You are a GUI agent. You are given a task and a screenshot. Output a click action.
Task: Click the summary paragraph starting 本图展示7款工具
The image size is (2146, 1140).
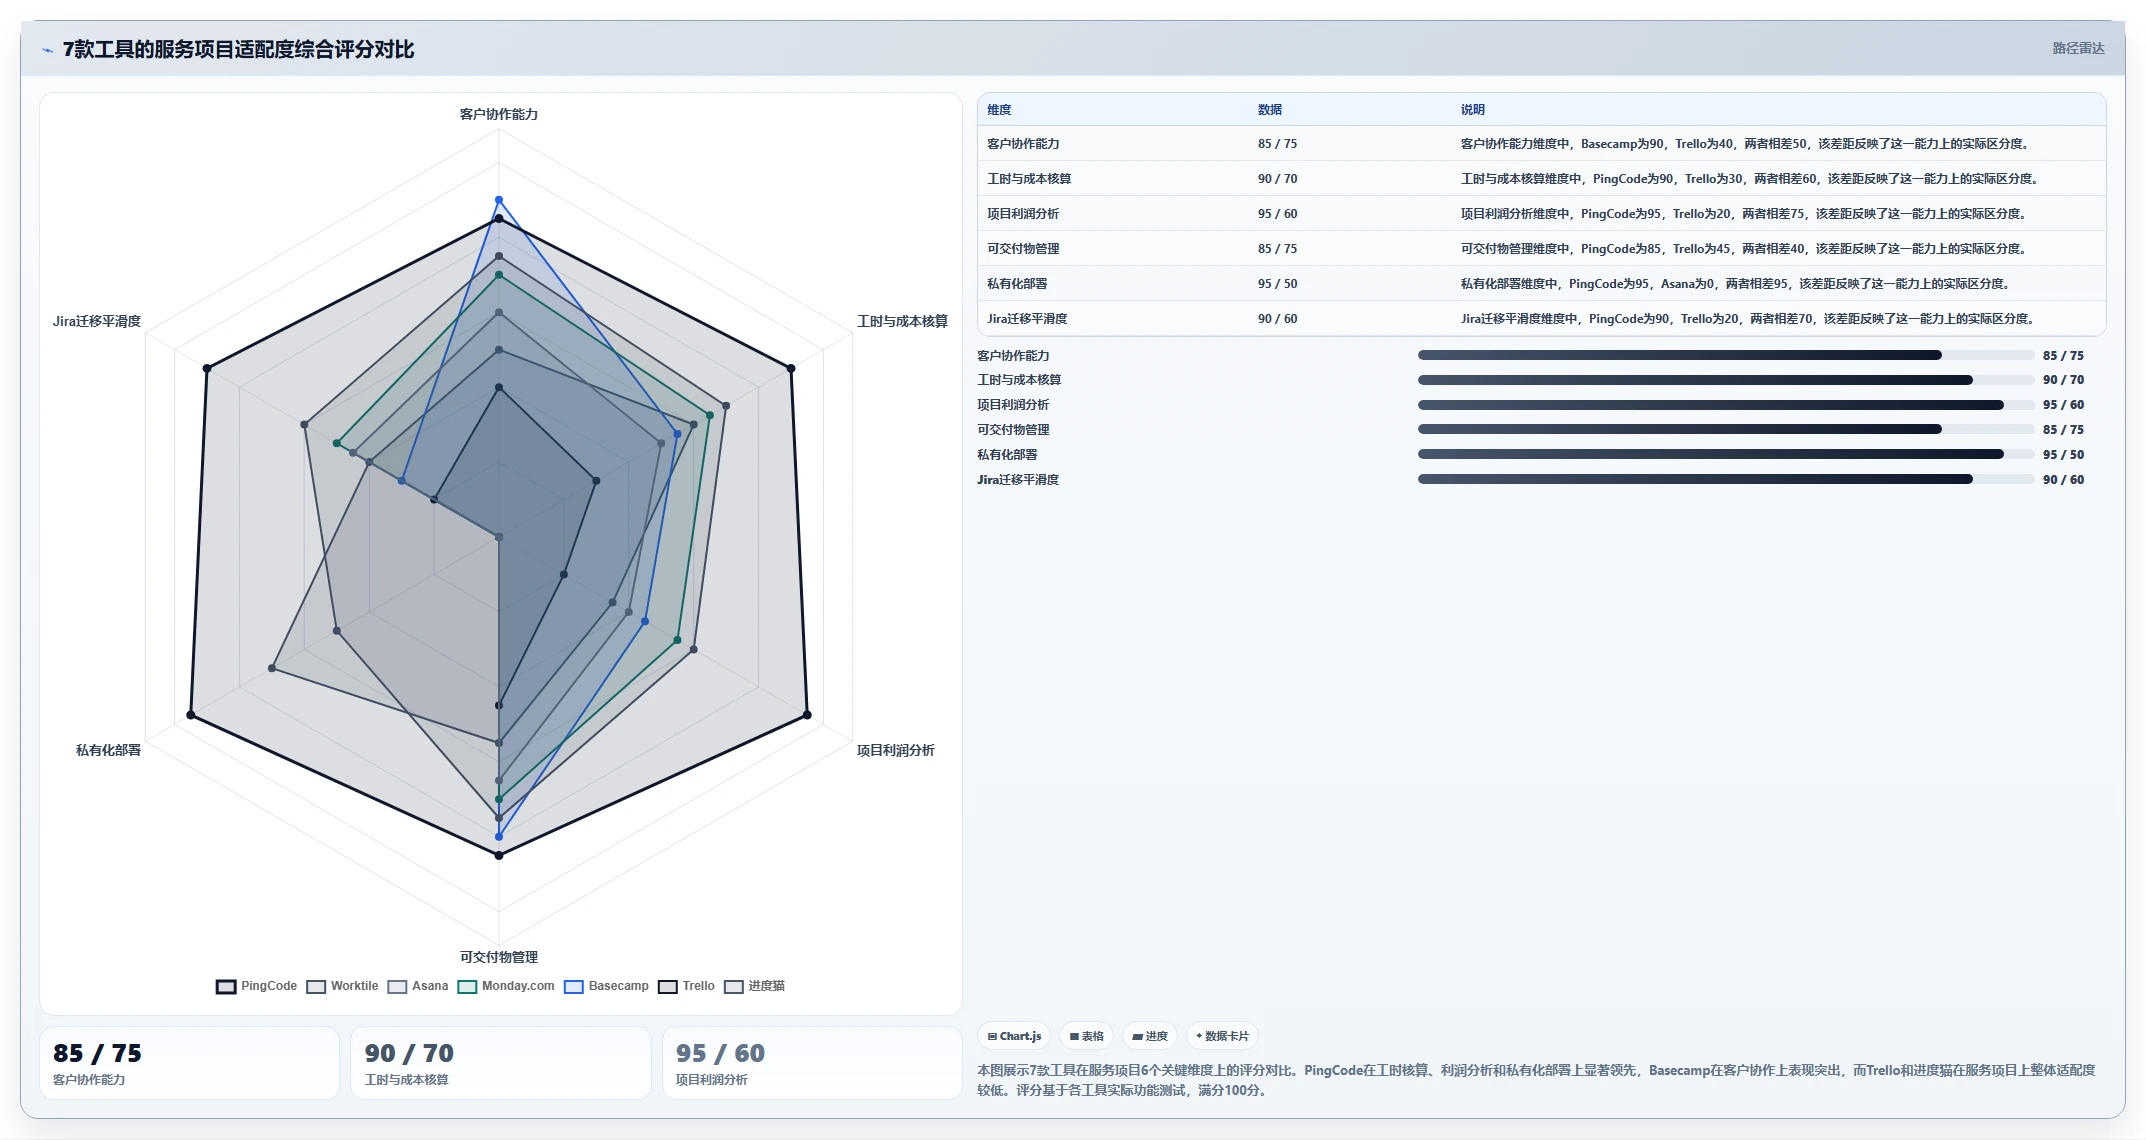pos(1536,1080)
